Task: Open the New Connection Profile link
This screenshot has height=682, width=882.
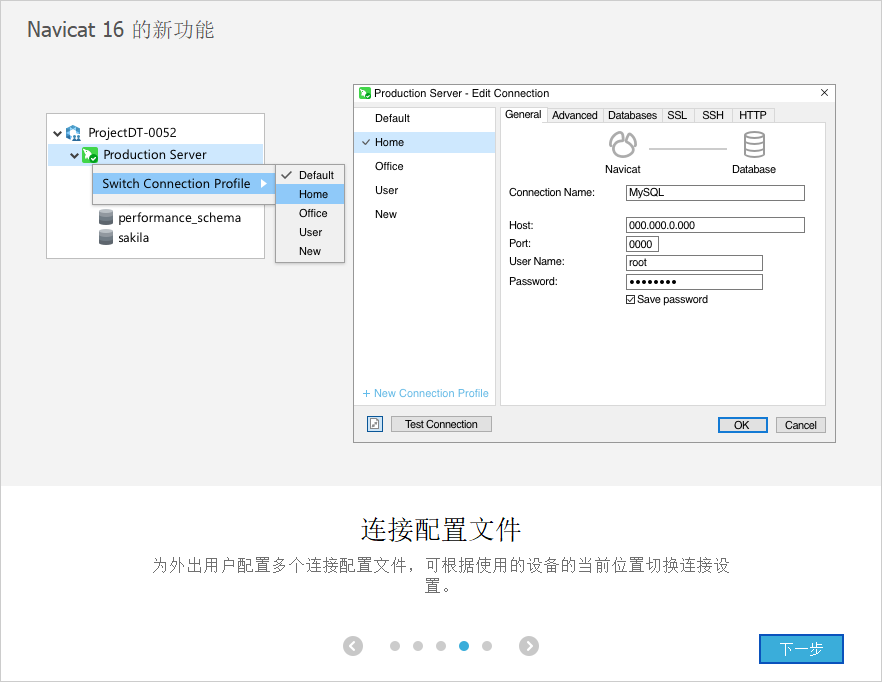Action: [425, 393]
